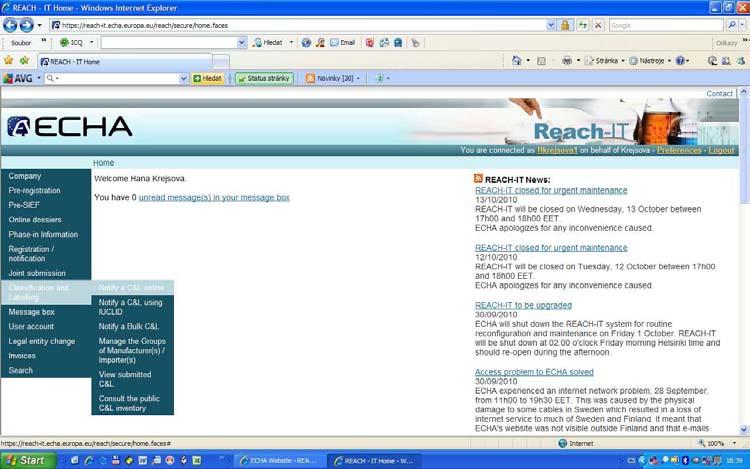
Task: Click into the Google search field
Action: (666, 25)
